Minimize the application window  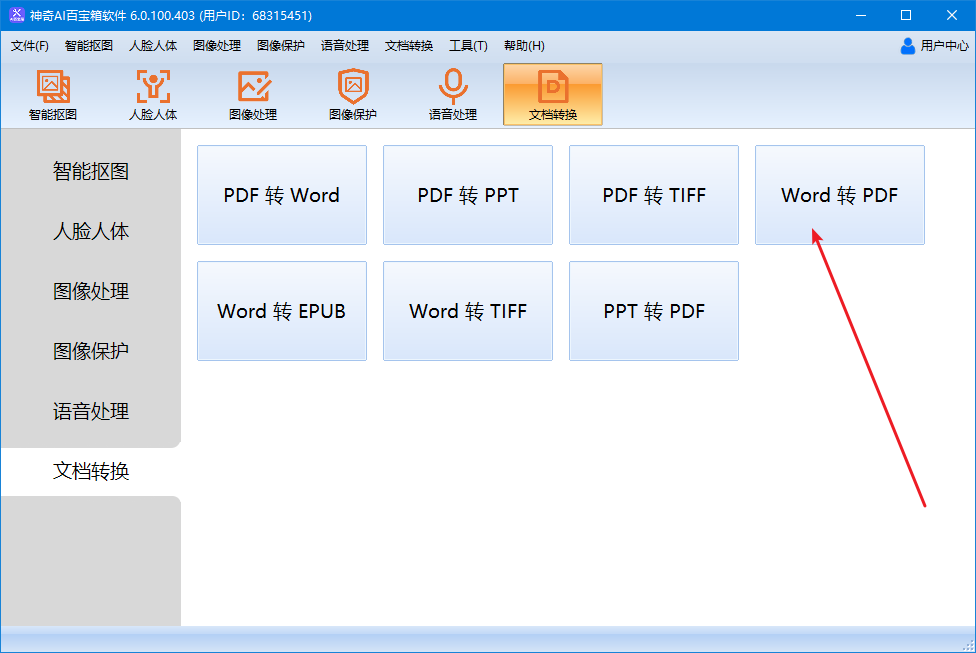pyautogui.click(x=861, y=15)
